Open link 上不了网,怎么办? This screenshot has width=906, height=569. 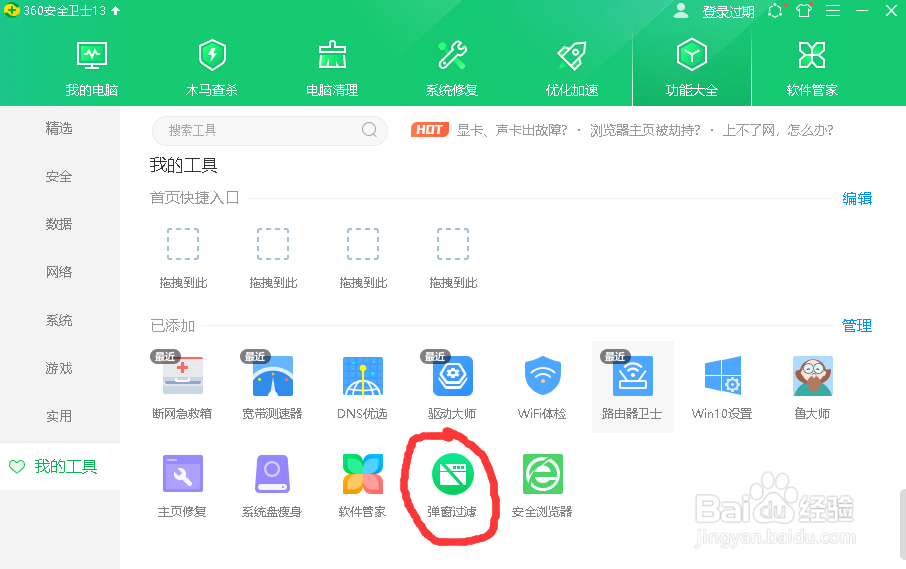(778, 130)
